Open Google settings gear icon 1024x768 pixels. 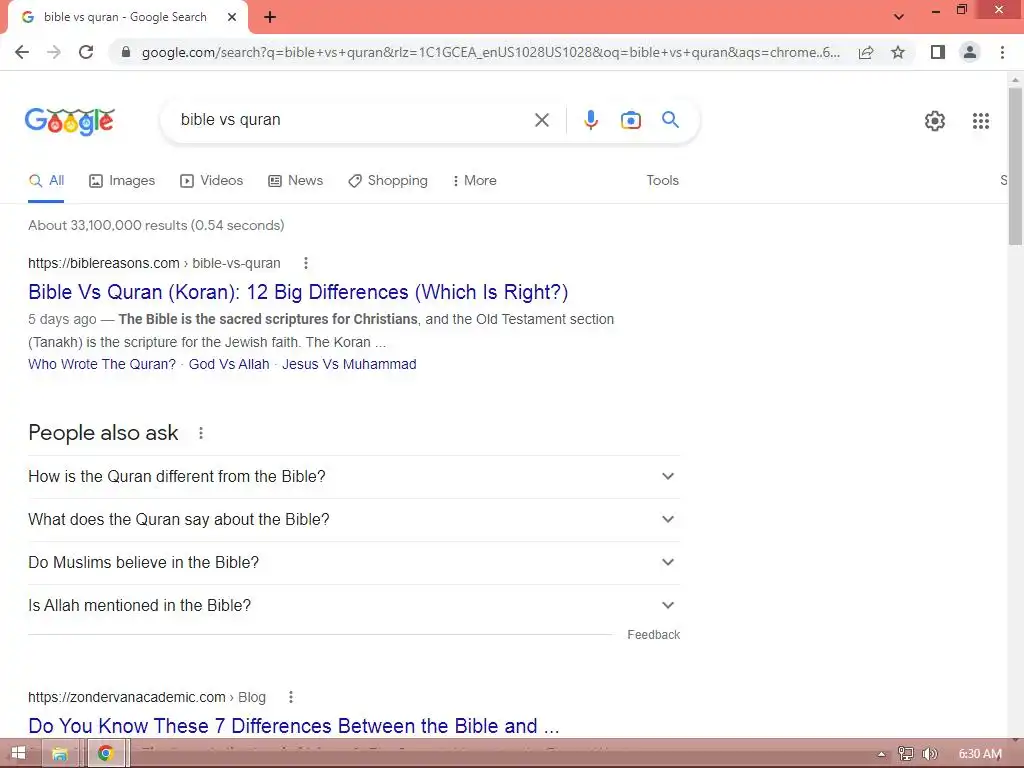tap(935, 121)
